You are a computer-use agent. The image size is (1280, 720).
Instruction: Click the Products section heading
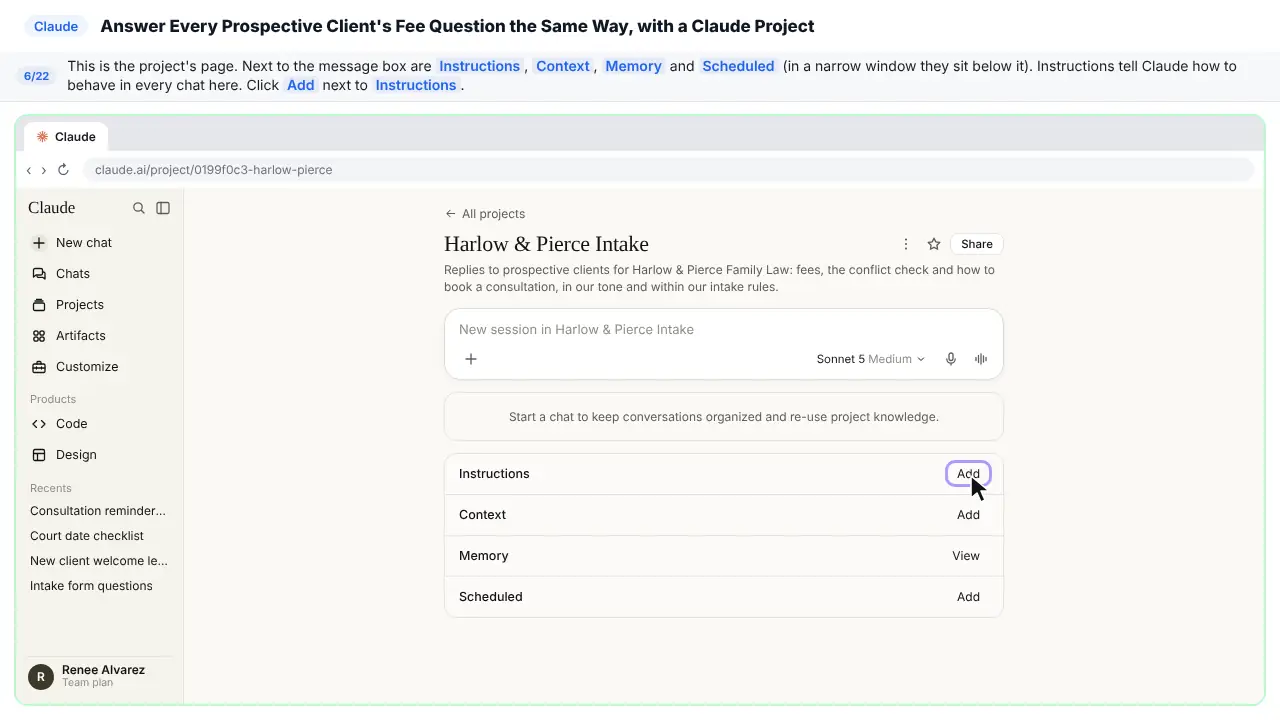tap(53, 399)
